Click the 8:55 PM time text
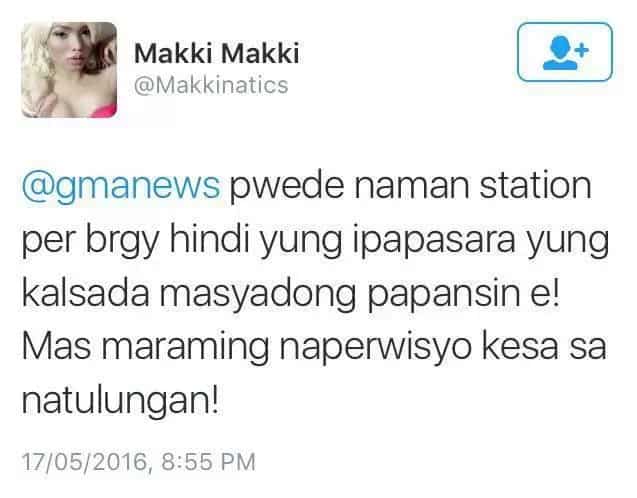637x498 pixels. pyautogui.click(x=209, y=462)
